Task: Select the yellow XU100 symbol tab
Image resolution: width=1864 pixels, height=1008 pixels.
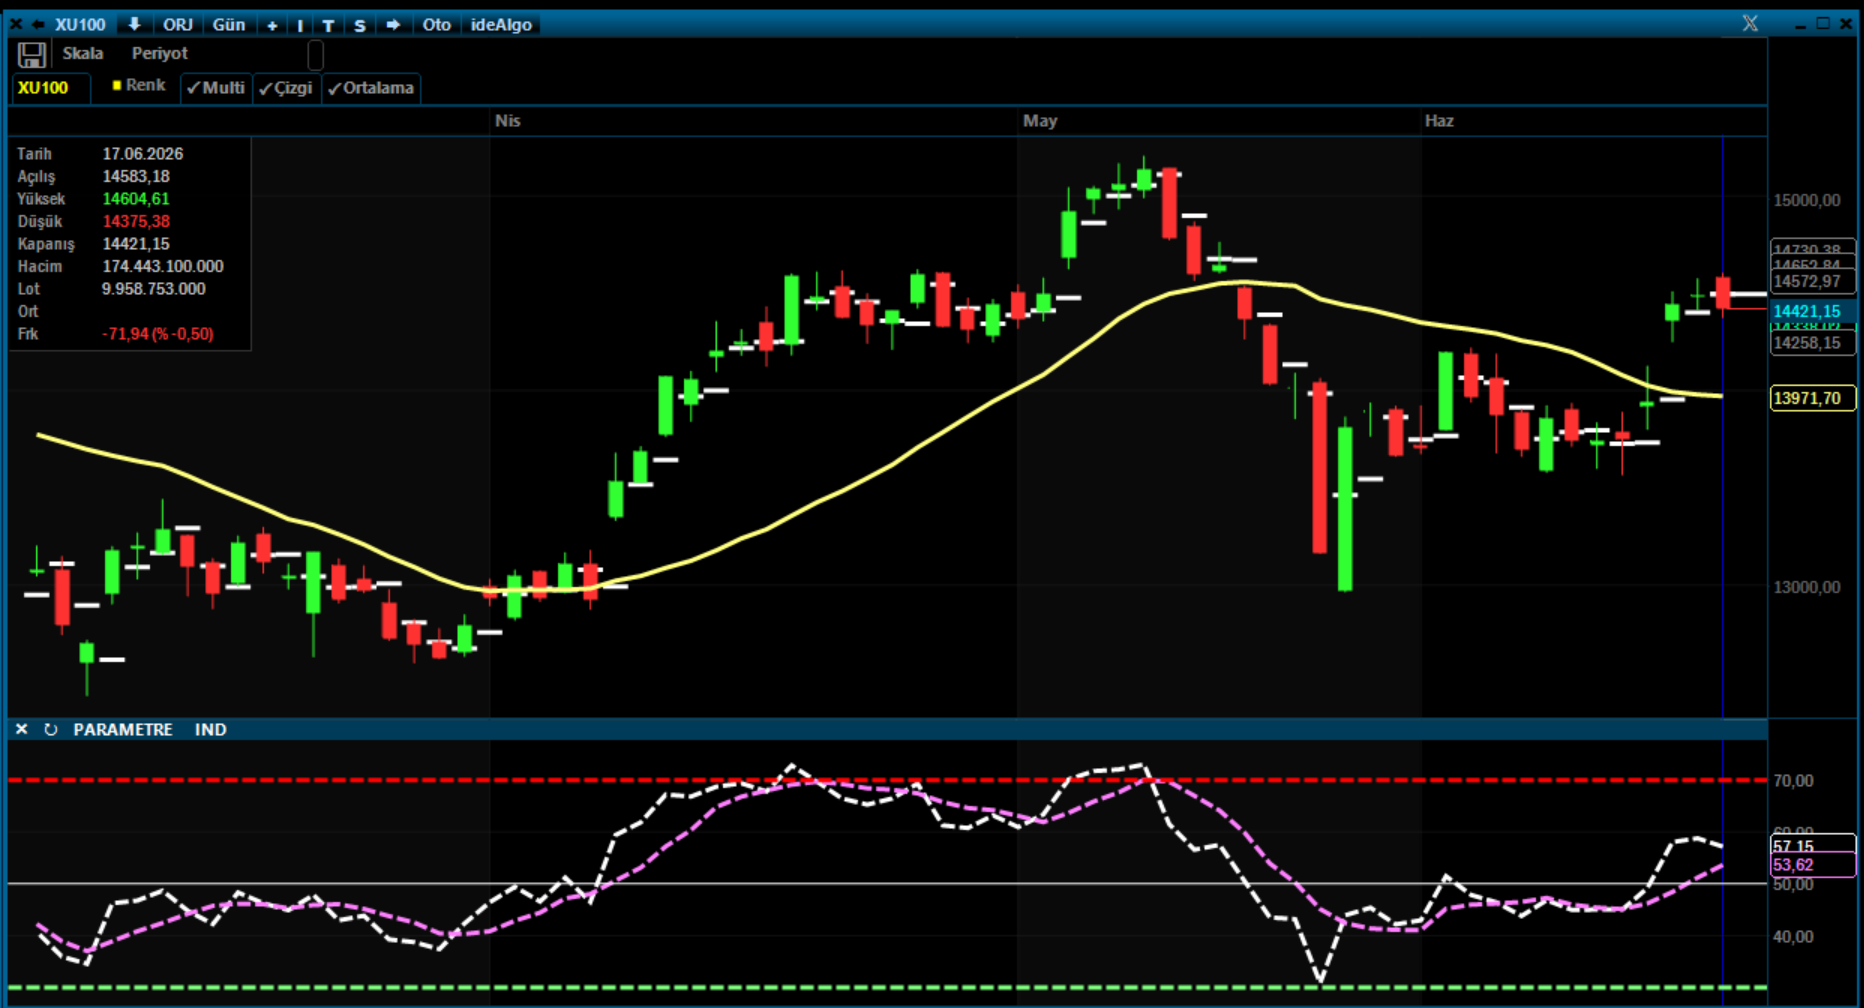Action: click(50, 88)
